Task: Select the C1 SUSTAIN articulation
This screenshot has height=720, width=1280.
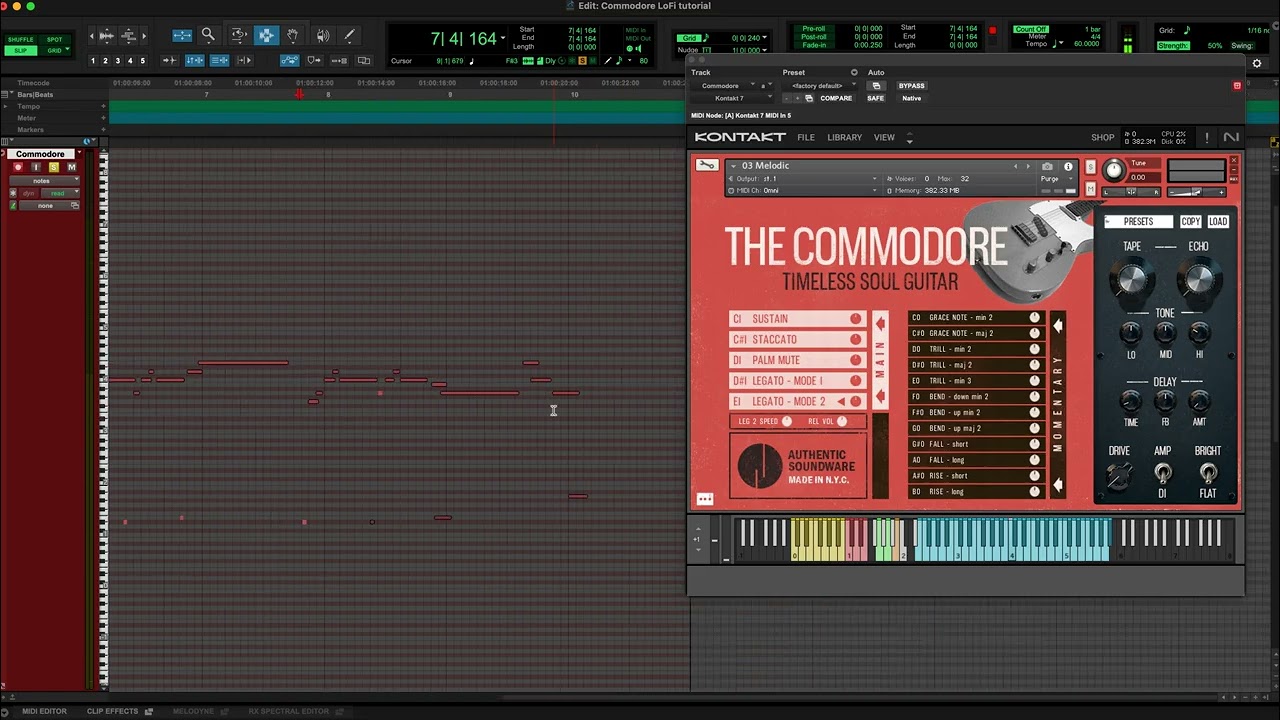Action: (797, 319)
